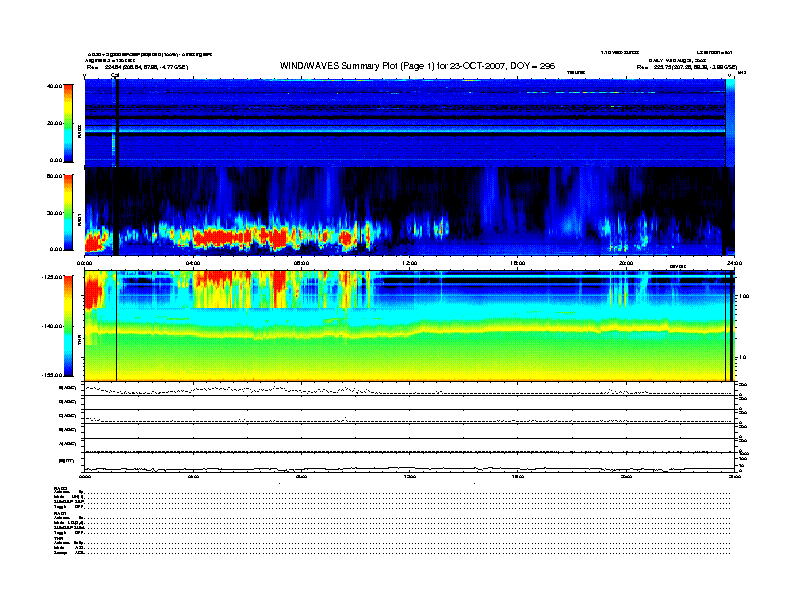
Task: Select the RAD2 color scale bar
Action: pos(68,123)
